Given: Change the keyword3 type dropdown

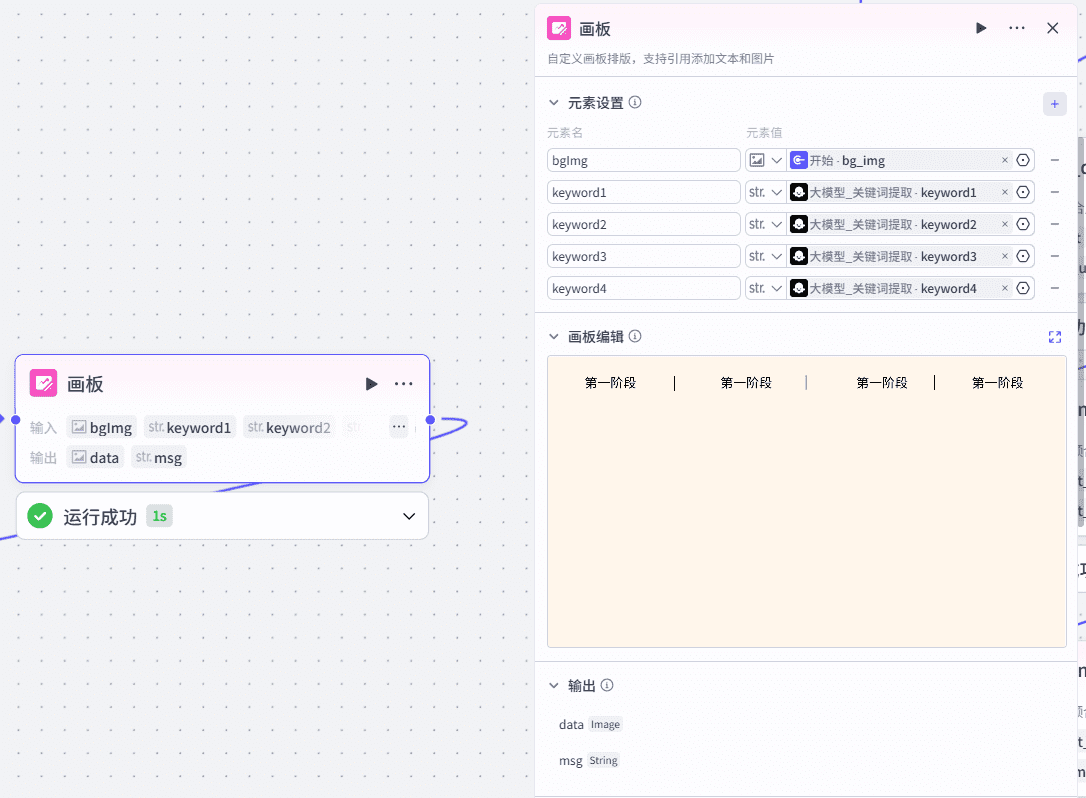Looking at the screenshot, I should coord(765,256).
